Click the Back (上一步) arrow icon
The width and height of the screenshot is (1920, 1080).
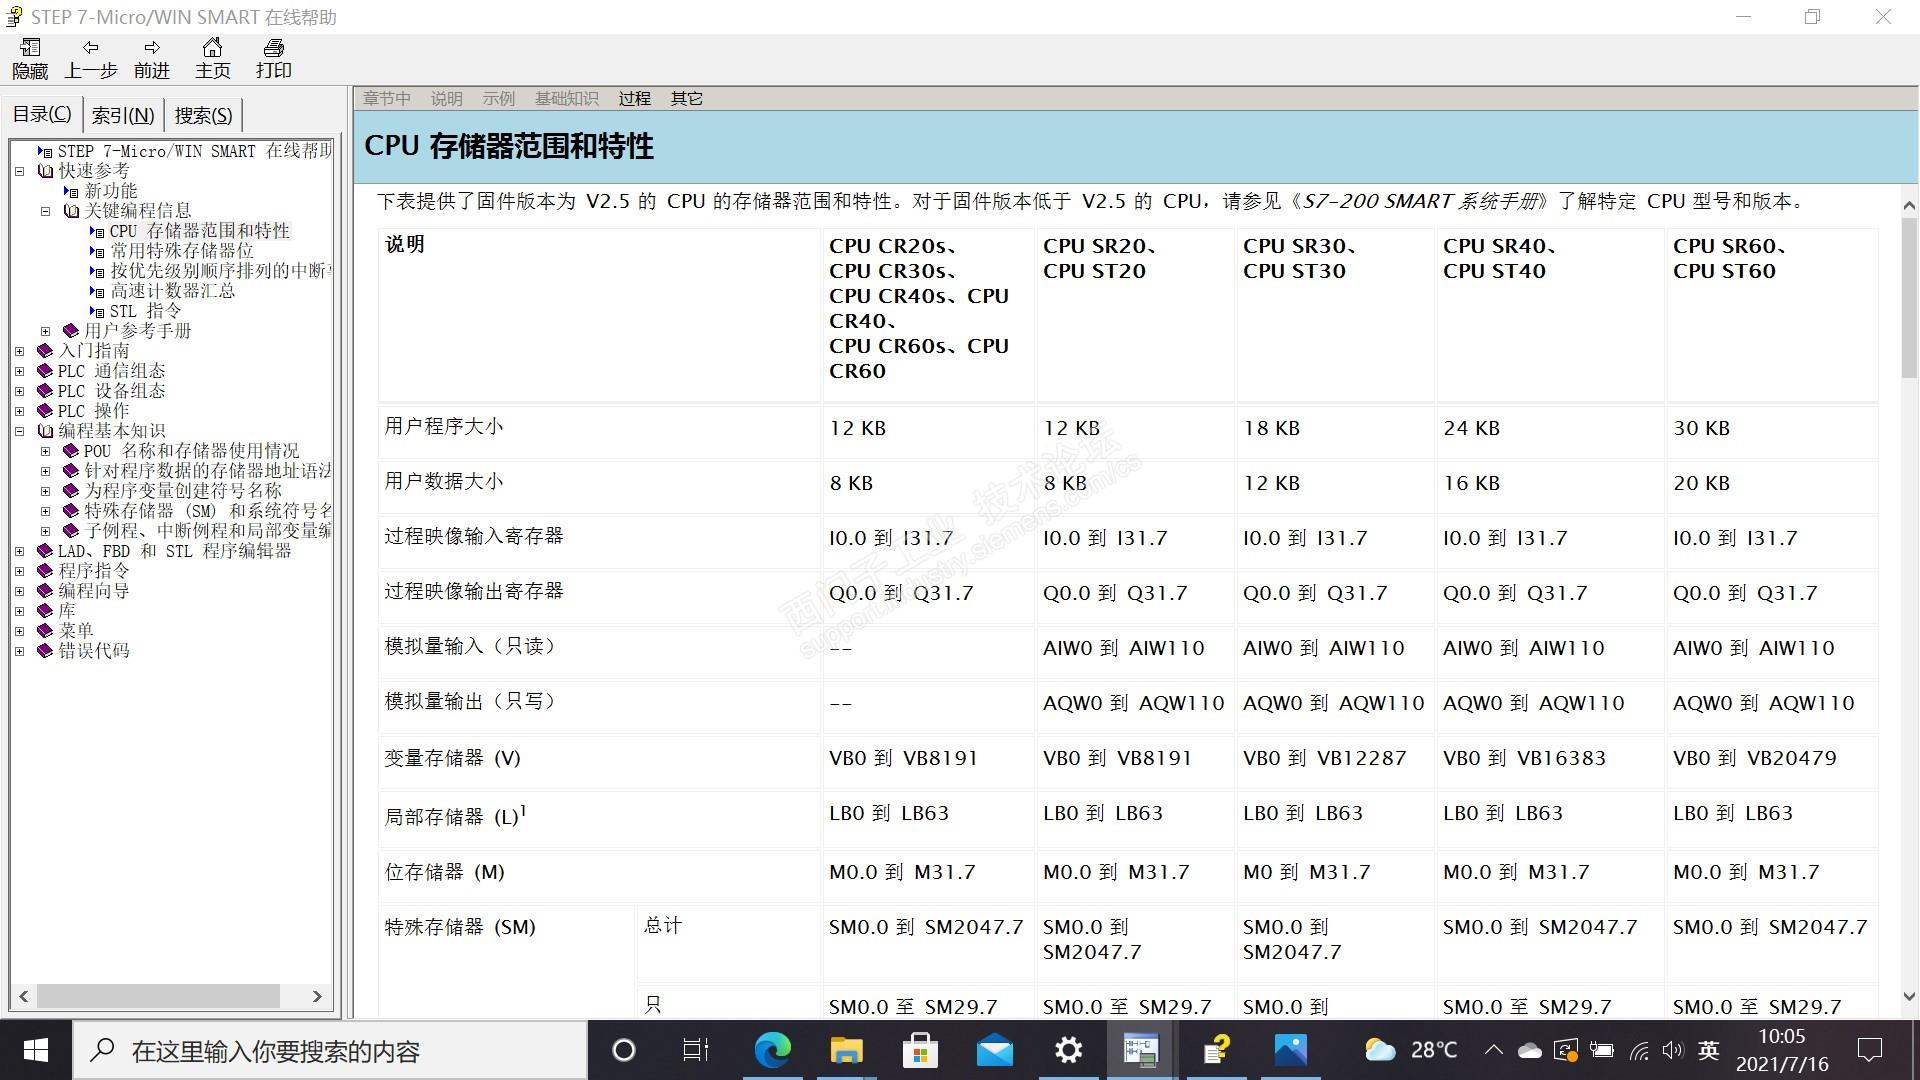(90, 48)
